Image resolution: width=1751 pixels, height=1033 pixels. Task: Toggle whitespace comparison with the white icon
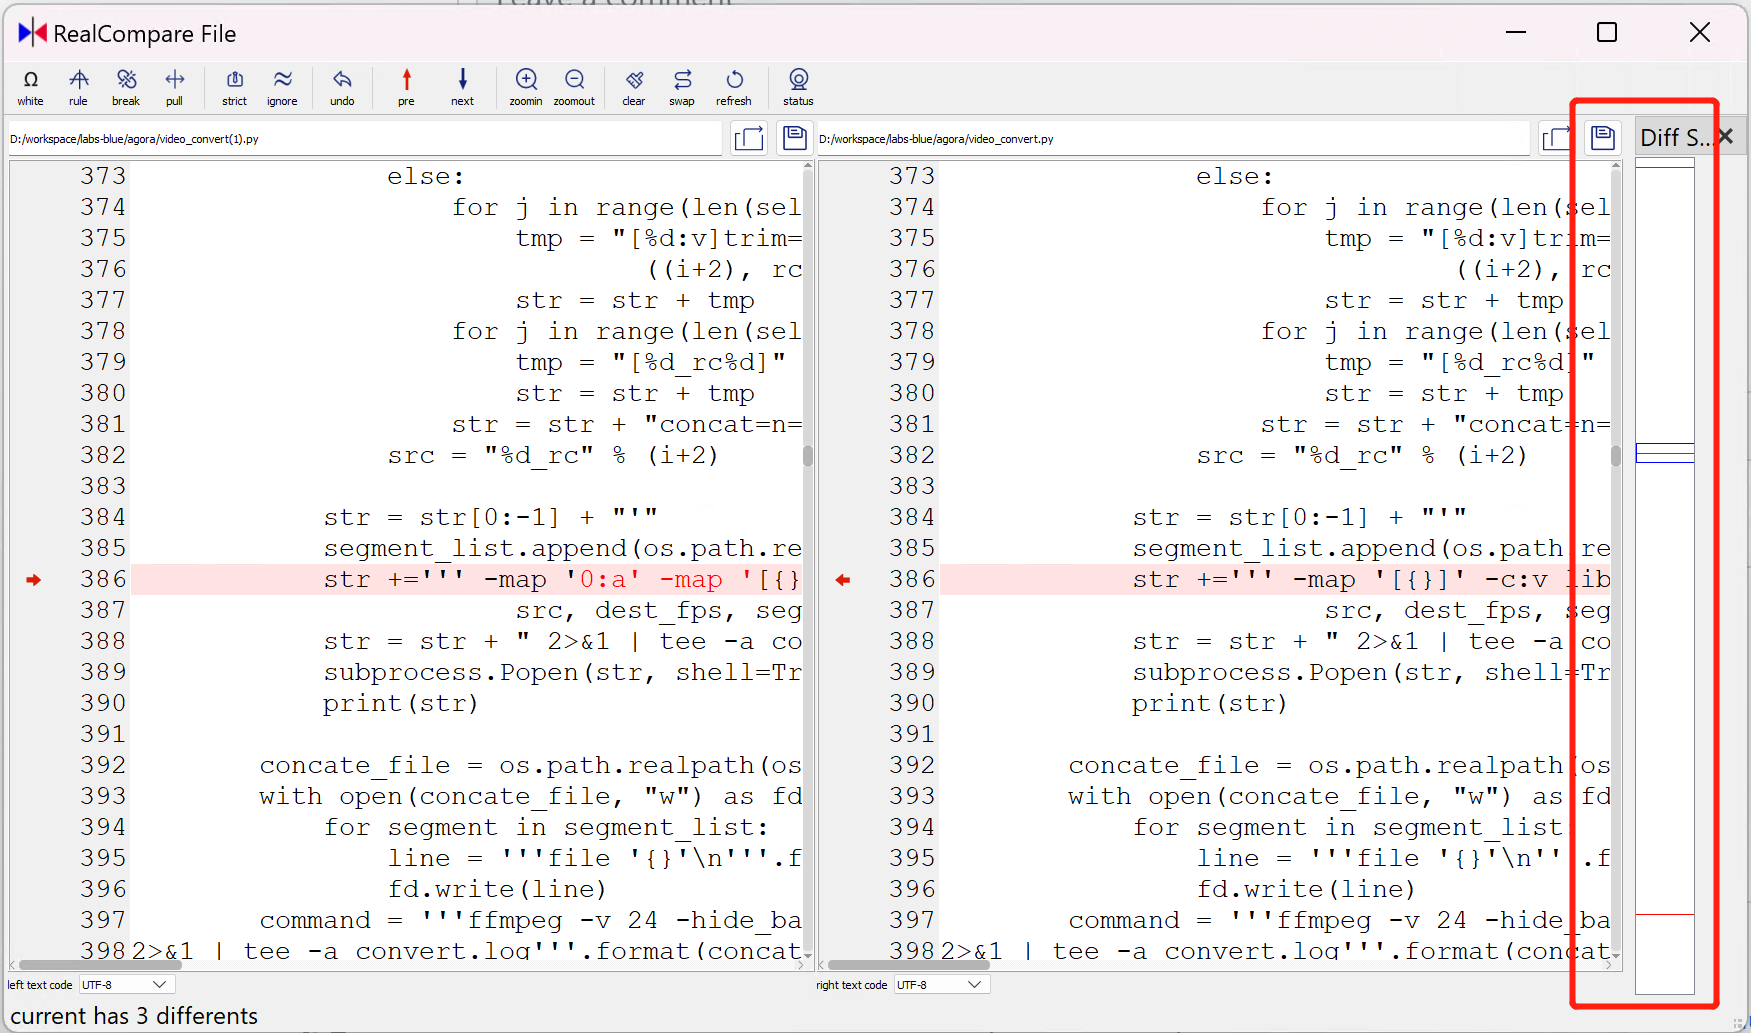(x=30, y=87)
